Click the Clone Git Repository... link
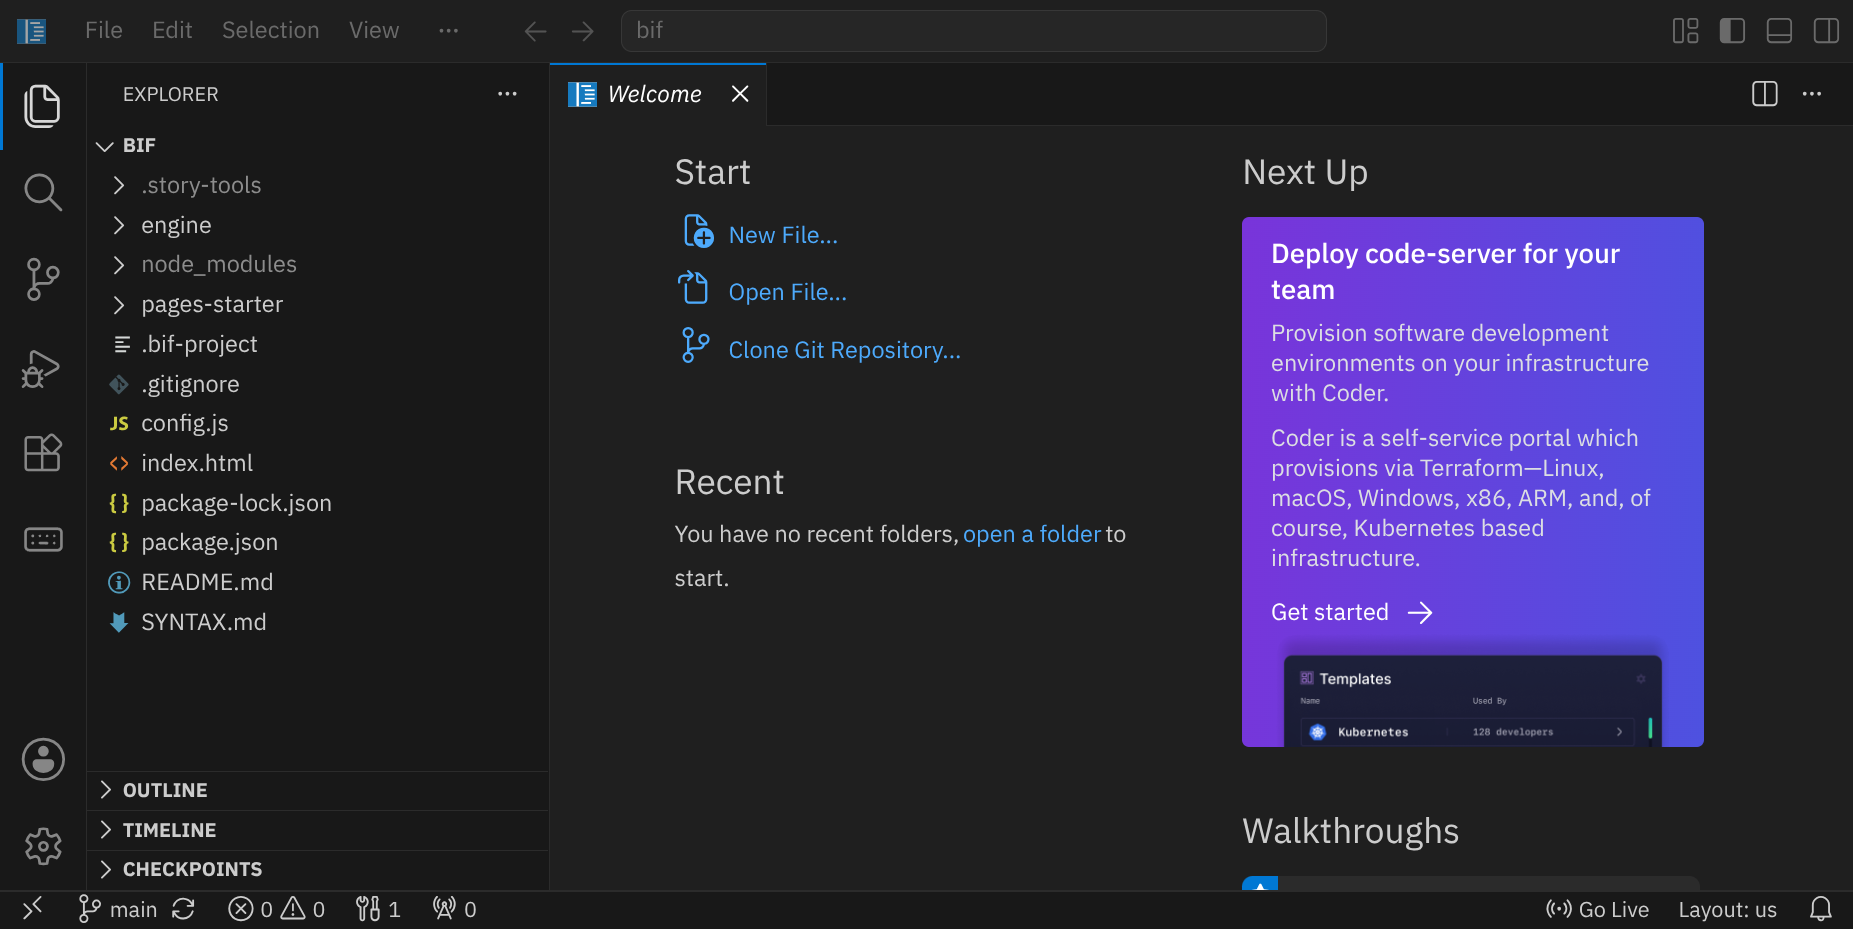The width and height of the screenshot is (1853, 929). point(844,351)
